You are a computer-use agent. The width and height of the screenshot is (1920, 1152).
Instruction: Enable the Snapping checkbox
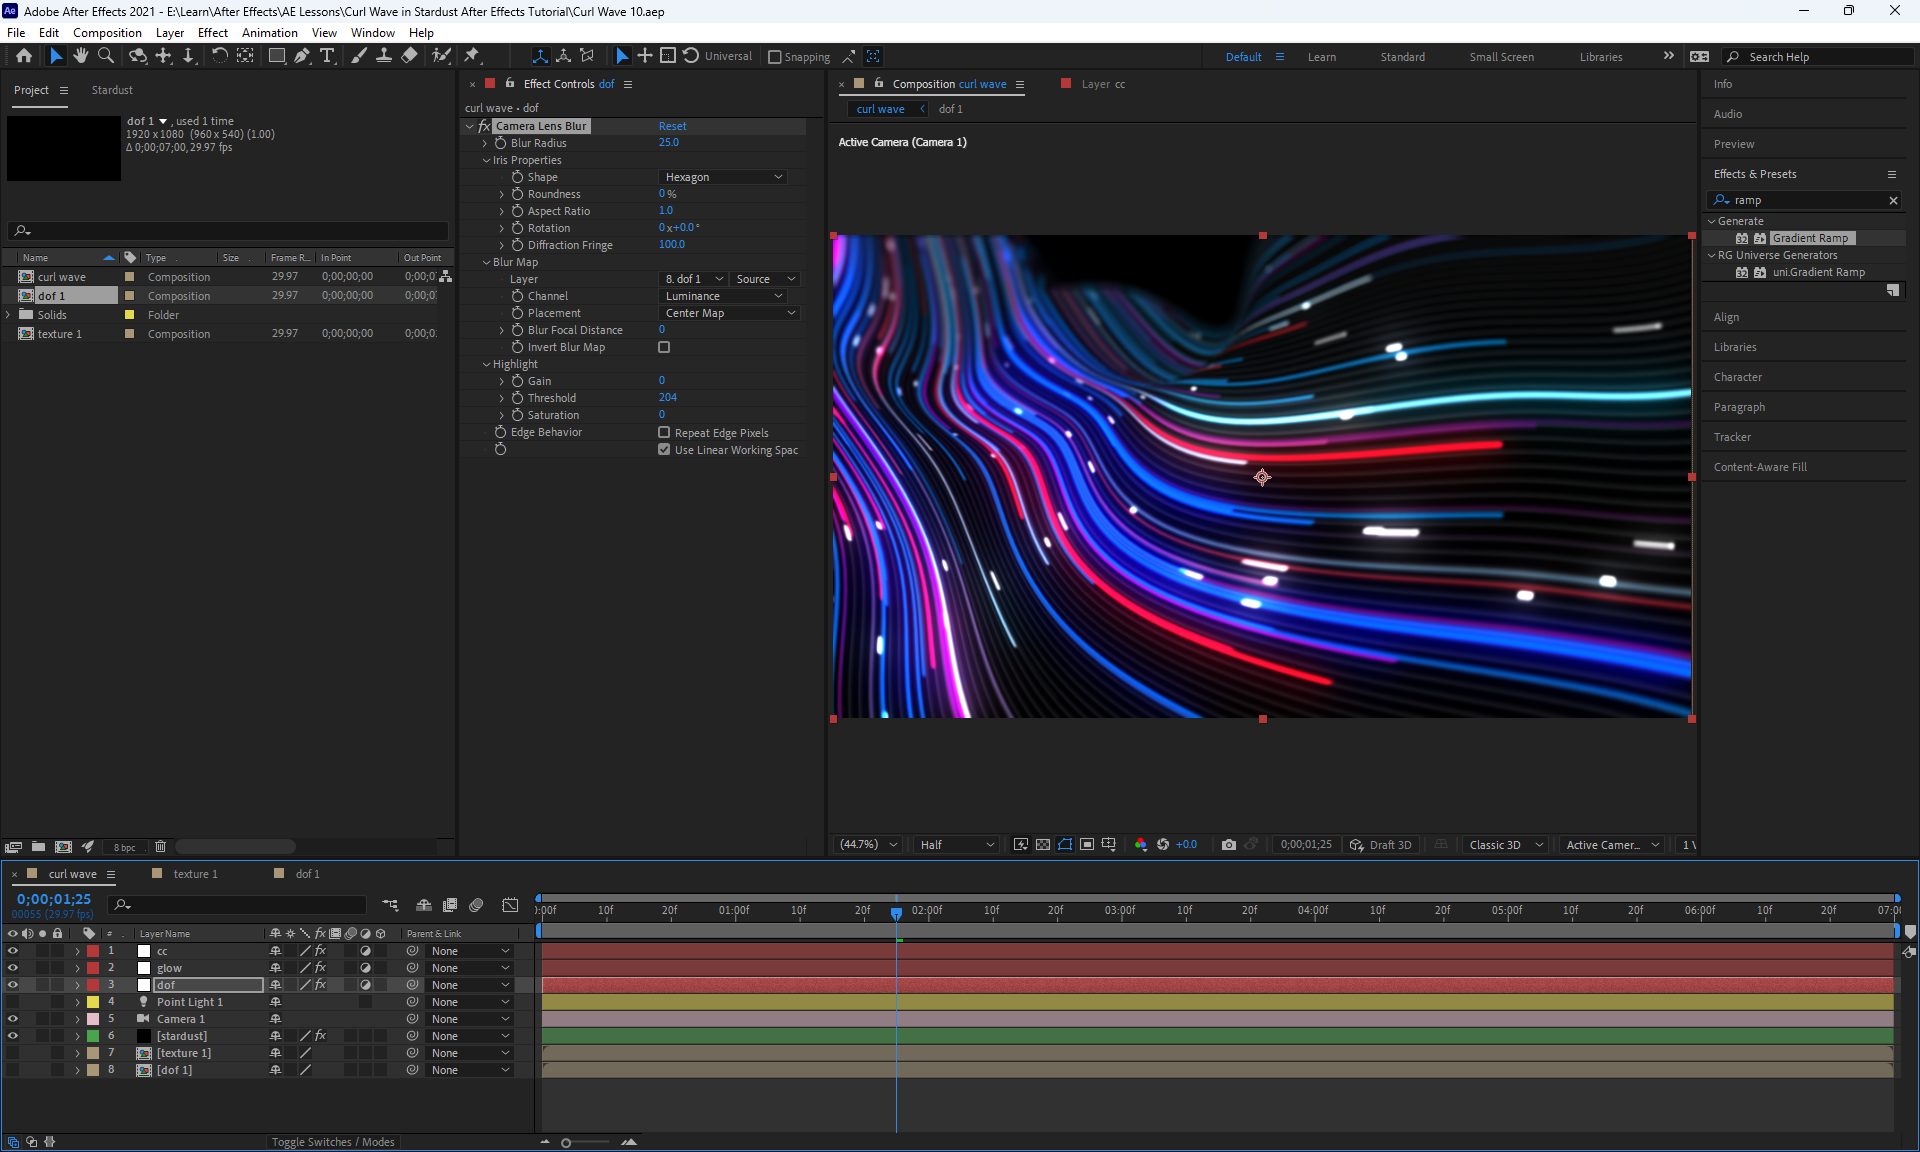pyautogui.click(x=775, y=57)
